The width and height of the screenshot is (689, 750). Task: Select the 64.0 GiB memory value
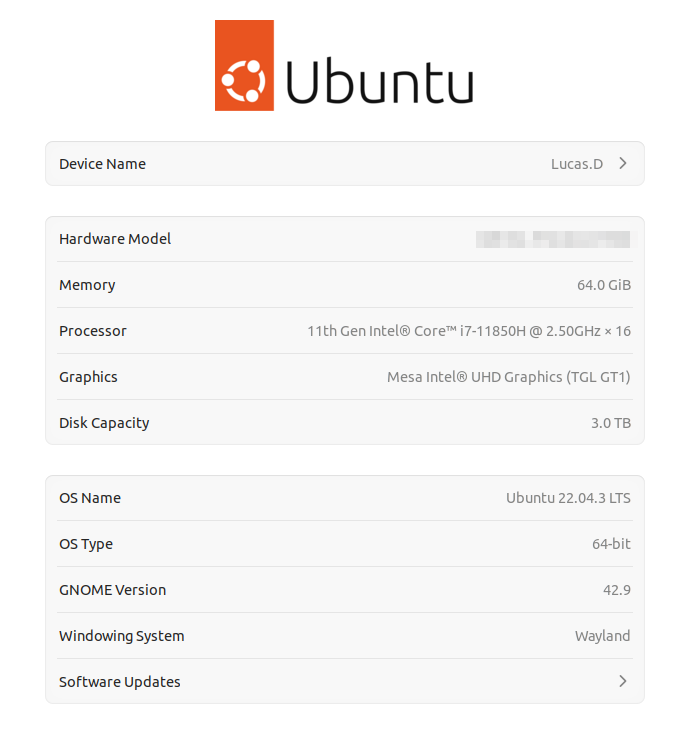point(604,285)
